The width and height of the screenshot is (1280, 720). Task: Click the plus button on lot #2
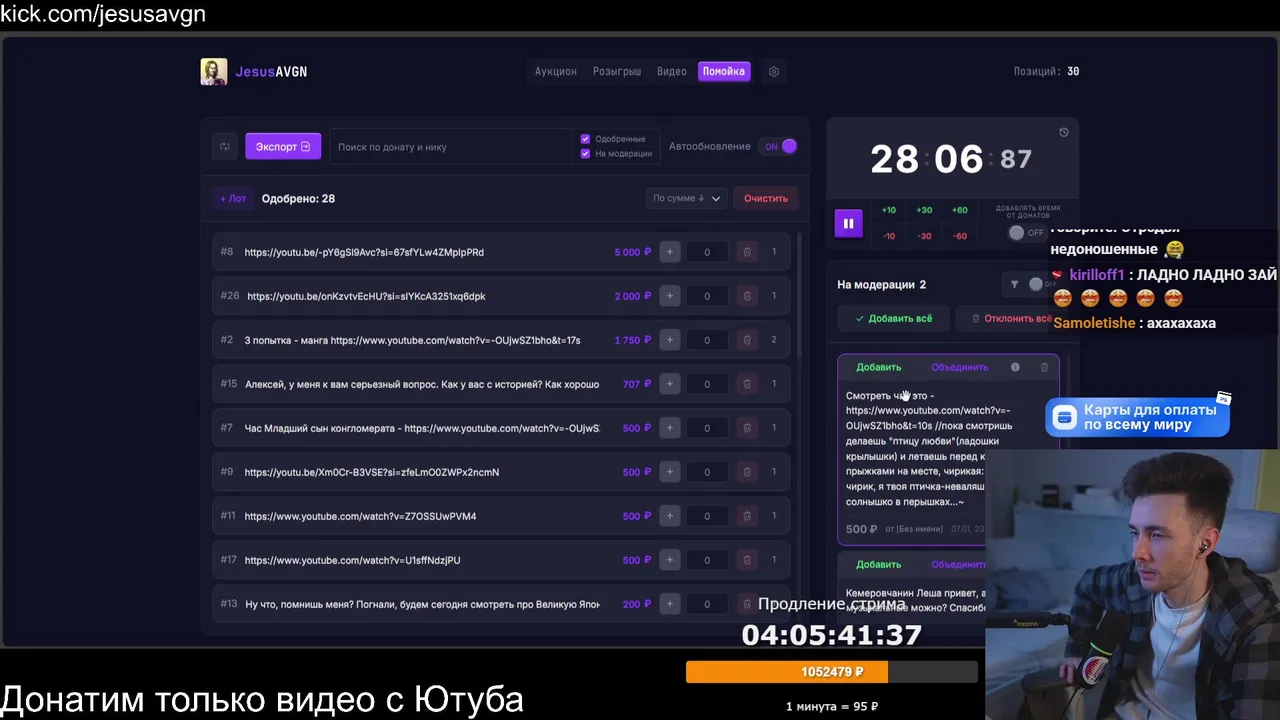(x=670, y=340)
